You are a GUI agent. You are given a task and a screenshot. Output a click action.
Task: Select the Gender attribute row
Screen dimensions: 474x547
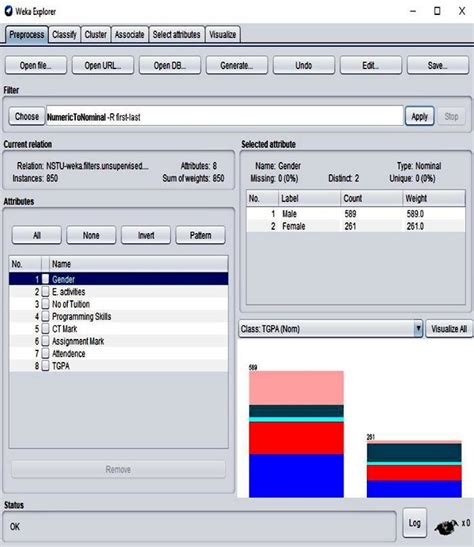[119, 279]
